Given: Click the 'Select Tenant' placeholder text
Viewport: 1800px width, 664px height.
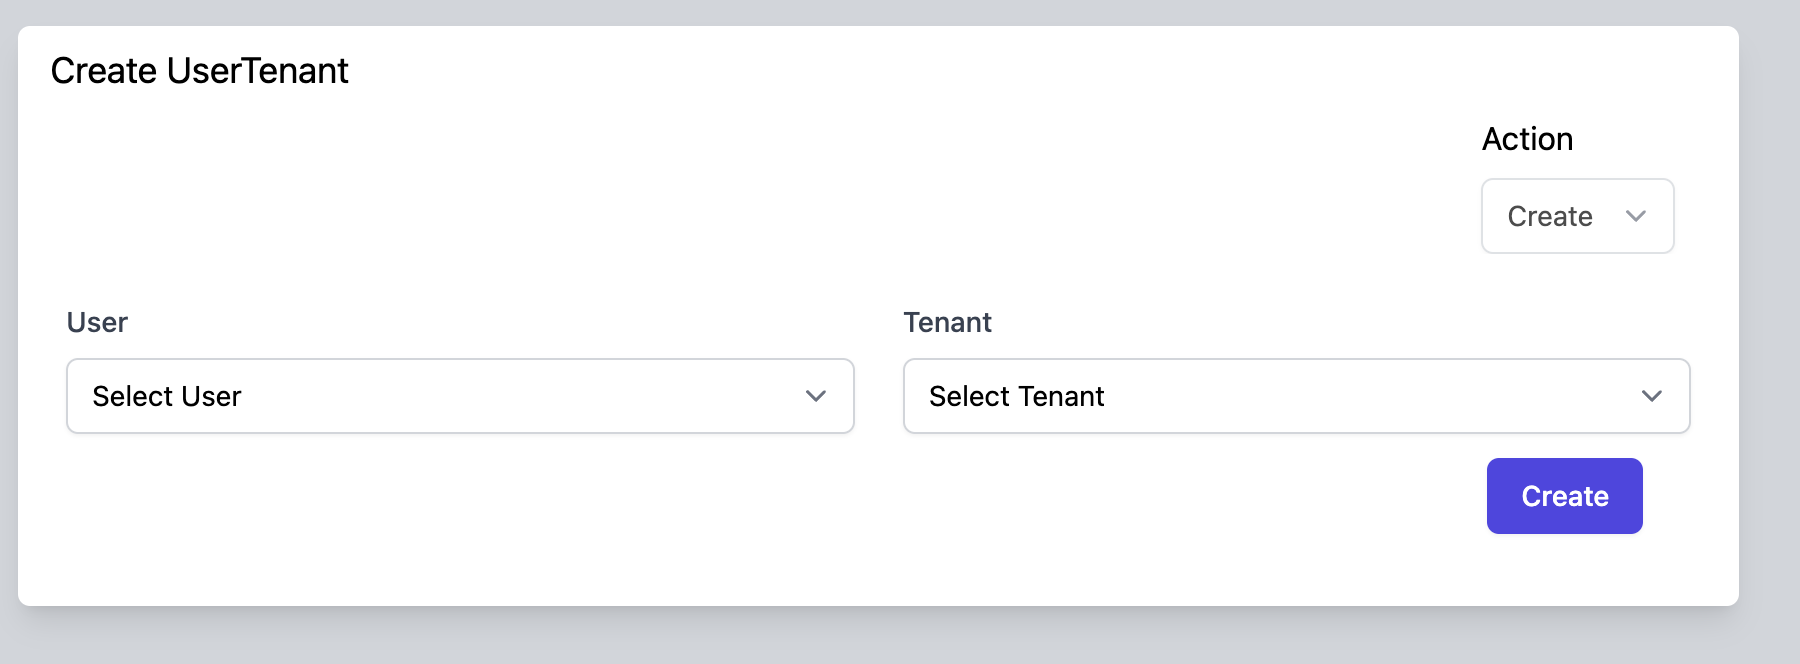Looking at the screenshot, I should pyautogui.click(x=1016, y=396).
